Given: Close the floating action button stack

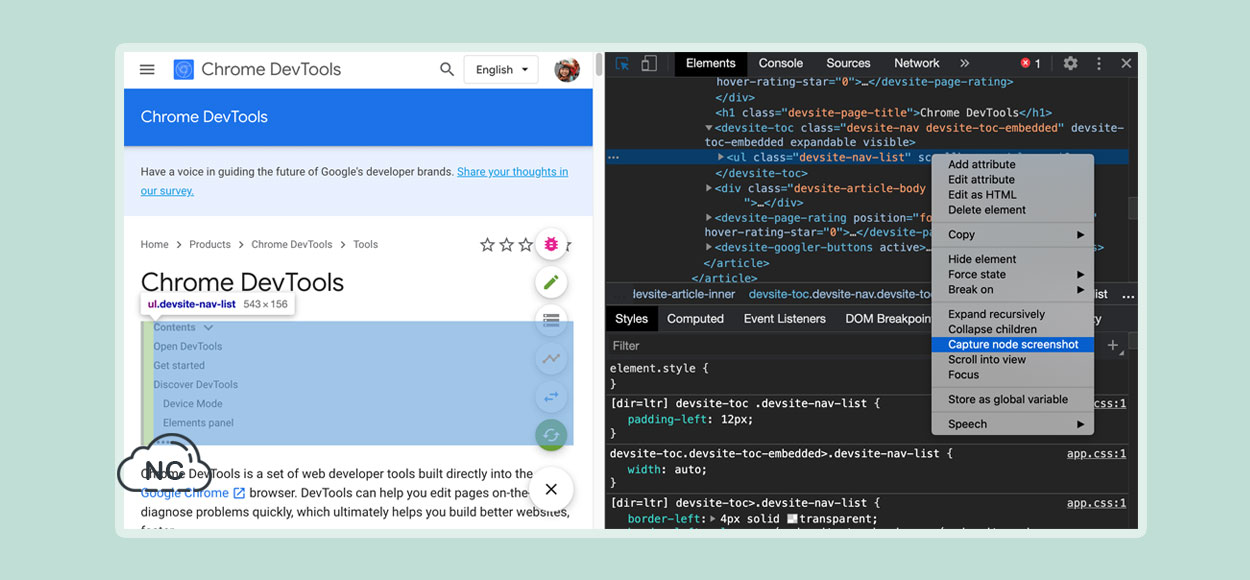Looking at the screenshot, I should coord(551,490).
